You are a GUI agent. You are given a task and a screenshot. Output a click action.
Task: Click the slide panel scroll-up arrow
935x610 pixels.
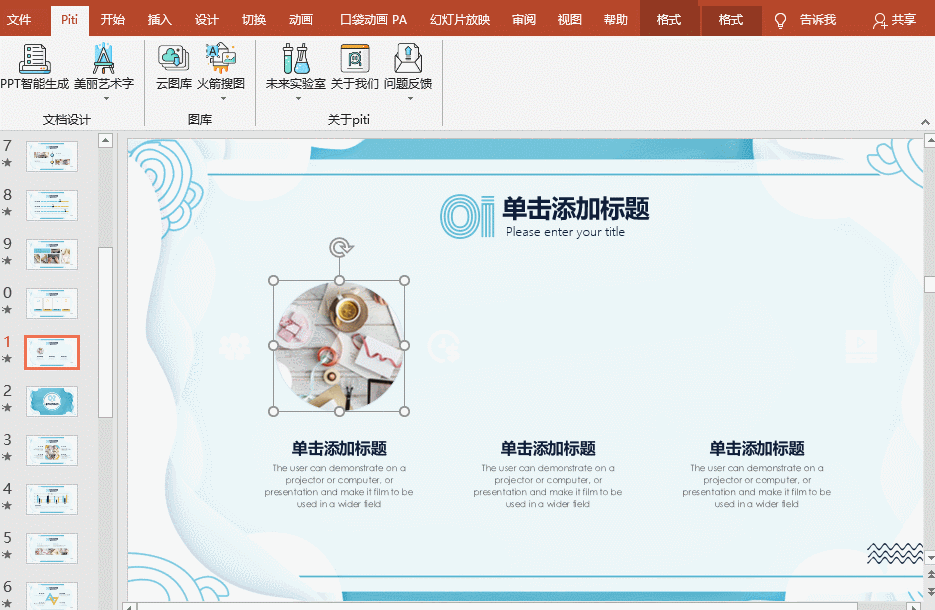(105, 140)
